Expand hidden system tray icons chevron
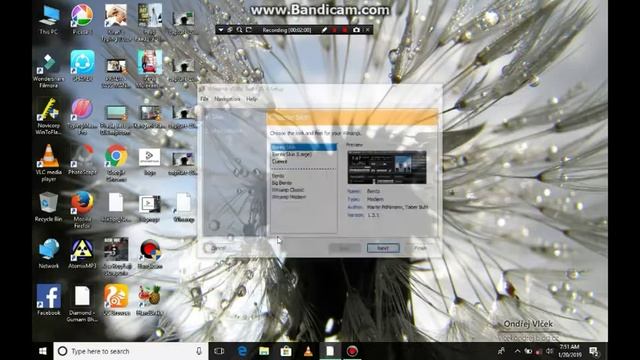640x360 pixels. [517, 351]
